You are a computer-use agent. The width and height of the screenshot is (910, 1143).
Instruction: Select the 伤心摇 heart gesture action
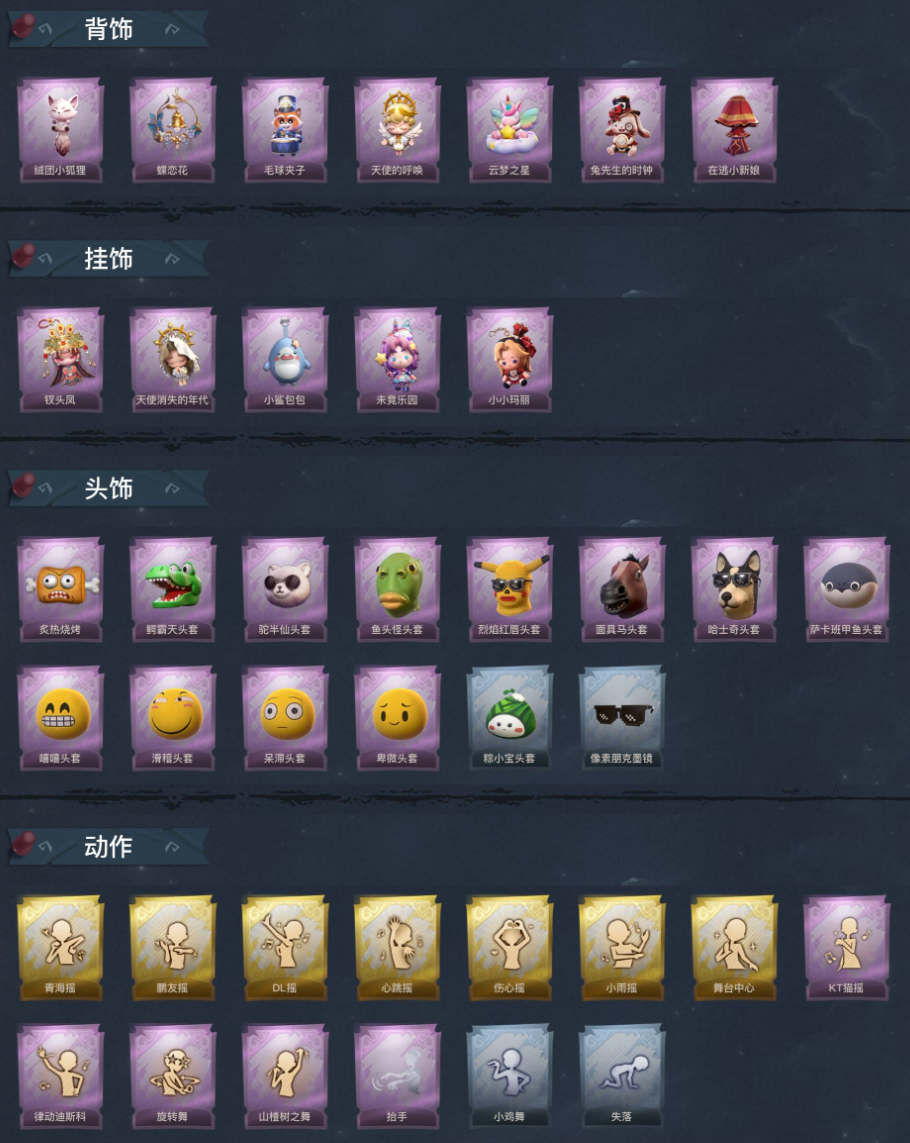[x=510, y=948]
